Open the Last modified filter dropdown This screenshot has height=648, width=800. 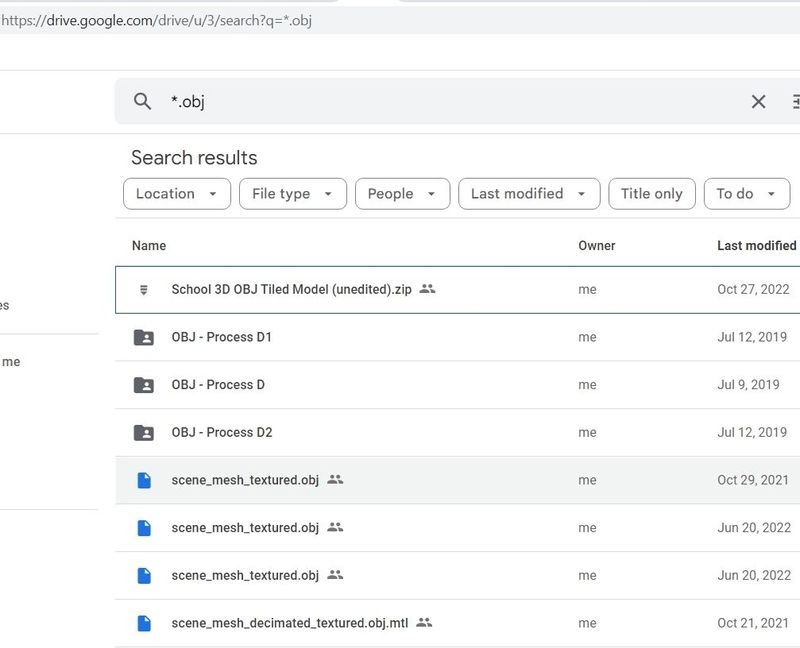tap(529, 194)
